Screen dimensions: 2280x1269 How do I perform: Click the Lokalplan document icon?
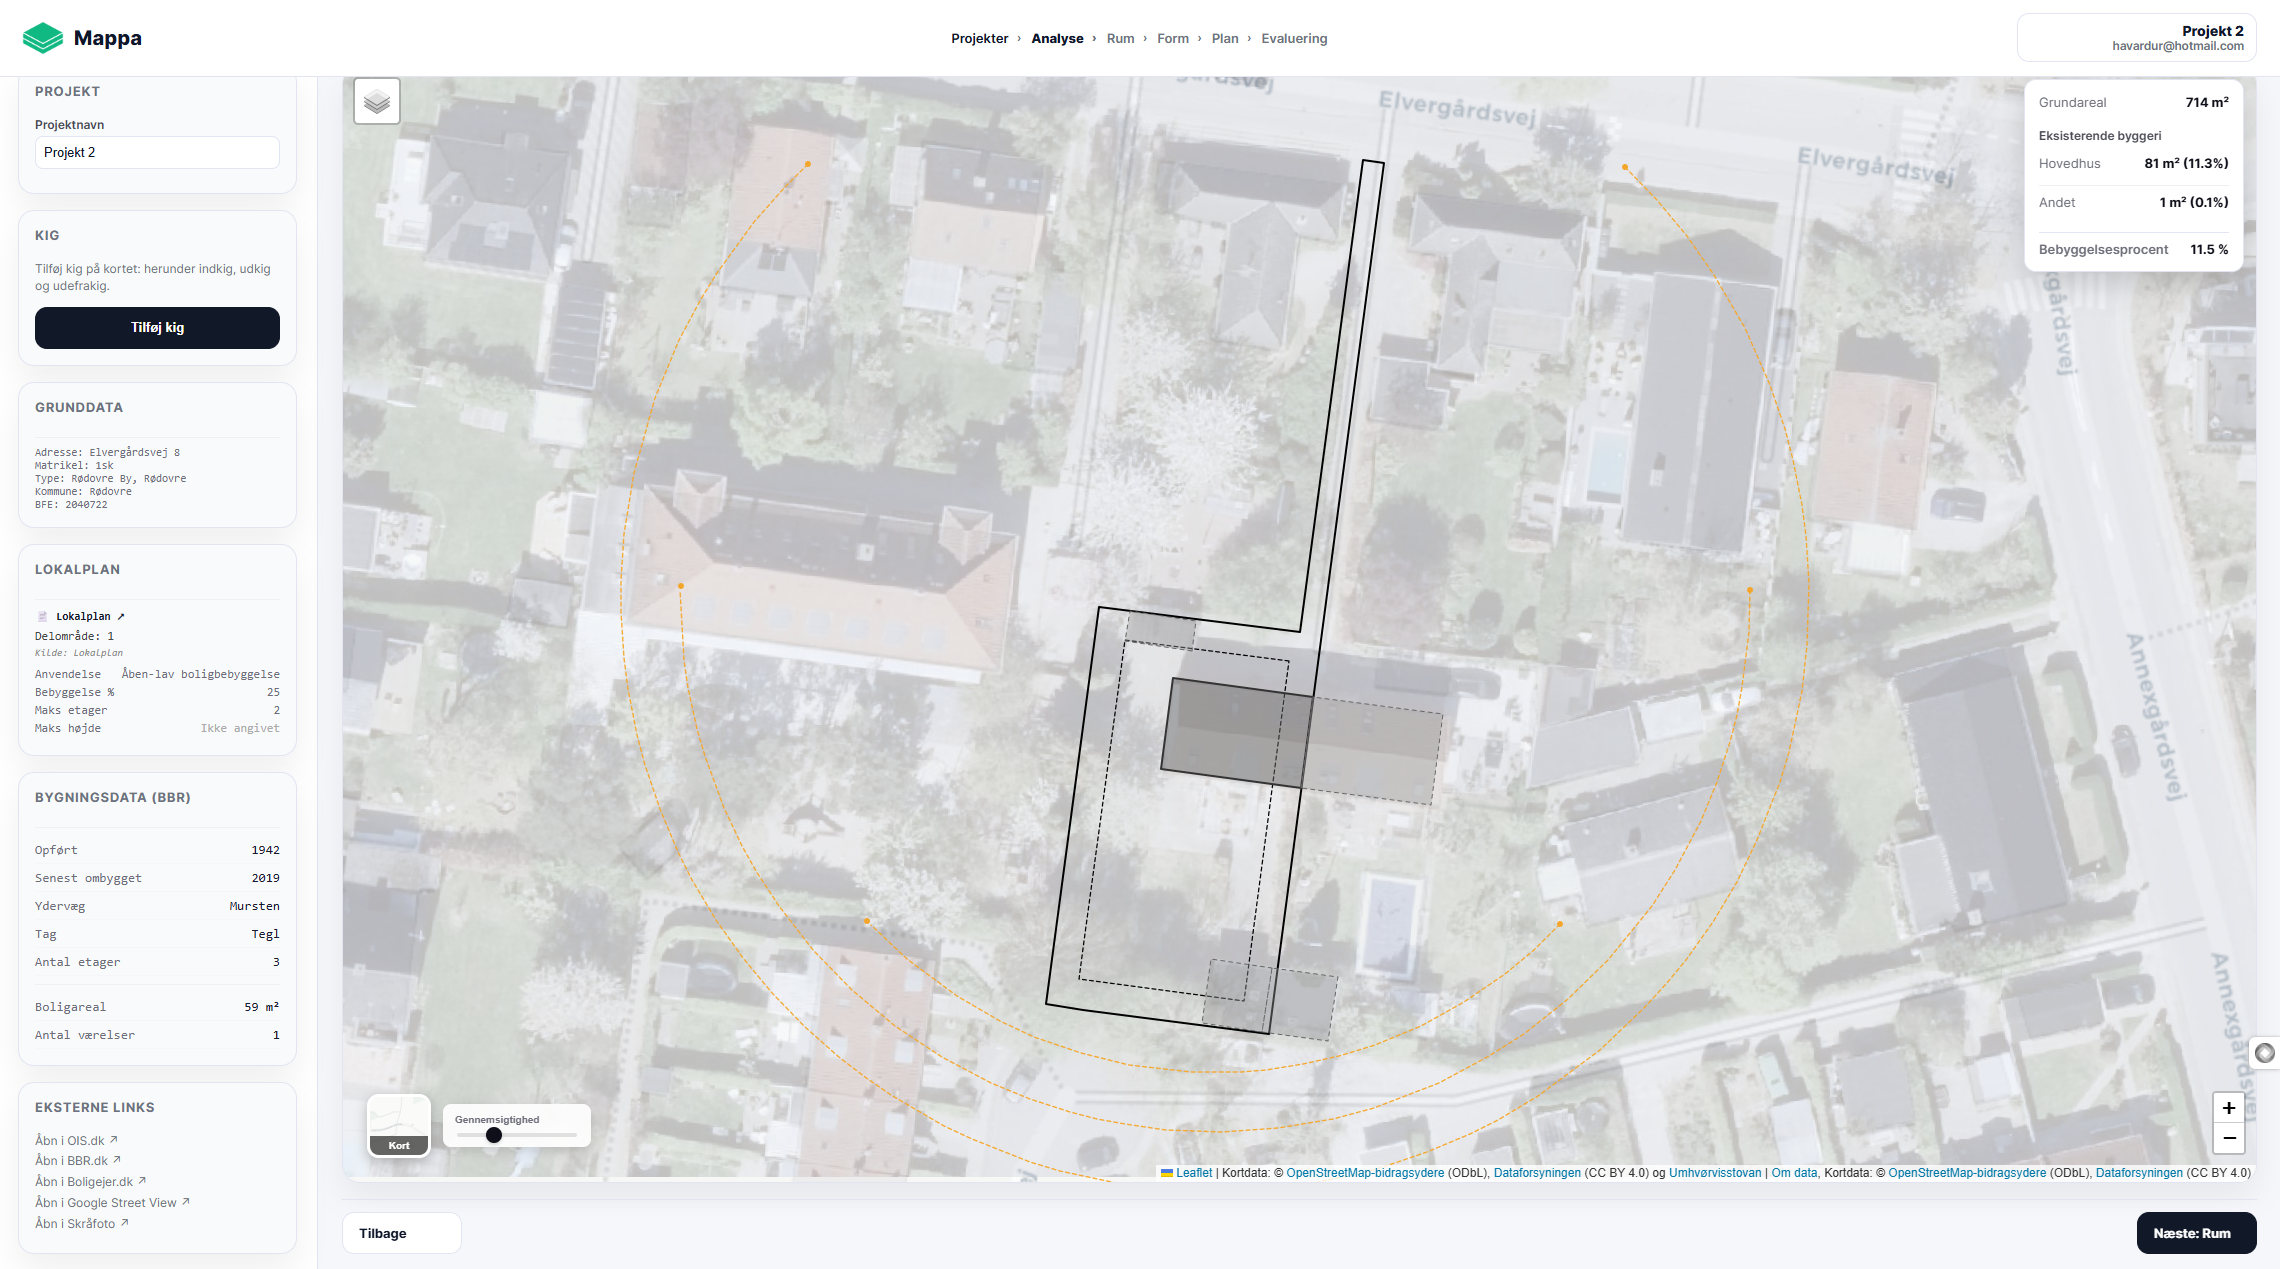point(42,617)
